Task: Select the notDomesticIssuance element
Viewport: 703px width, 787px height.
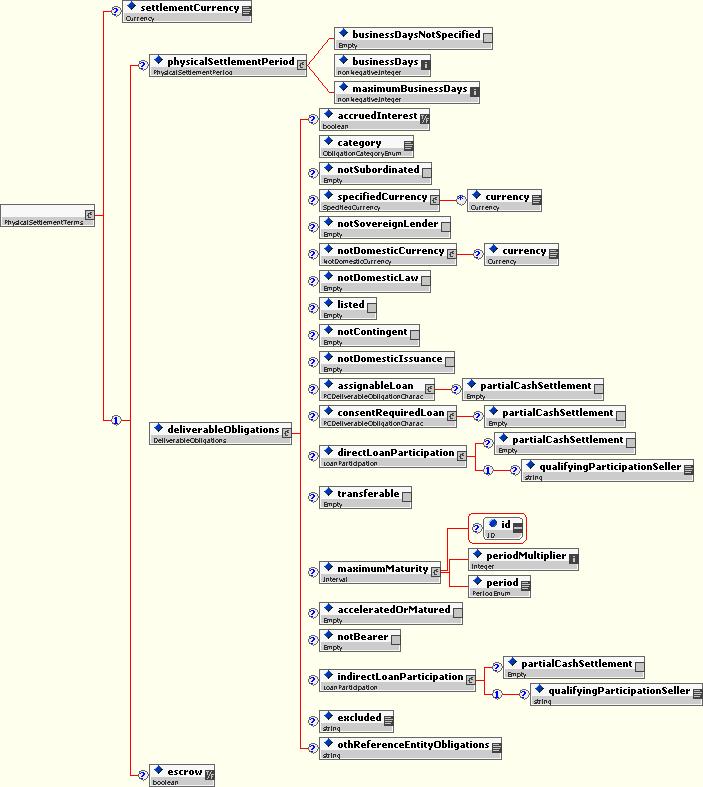Action: [387, 362]
